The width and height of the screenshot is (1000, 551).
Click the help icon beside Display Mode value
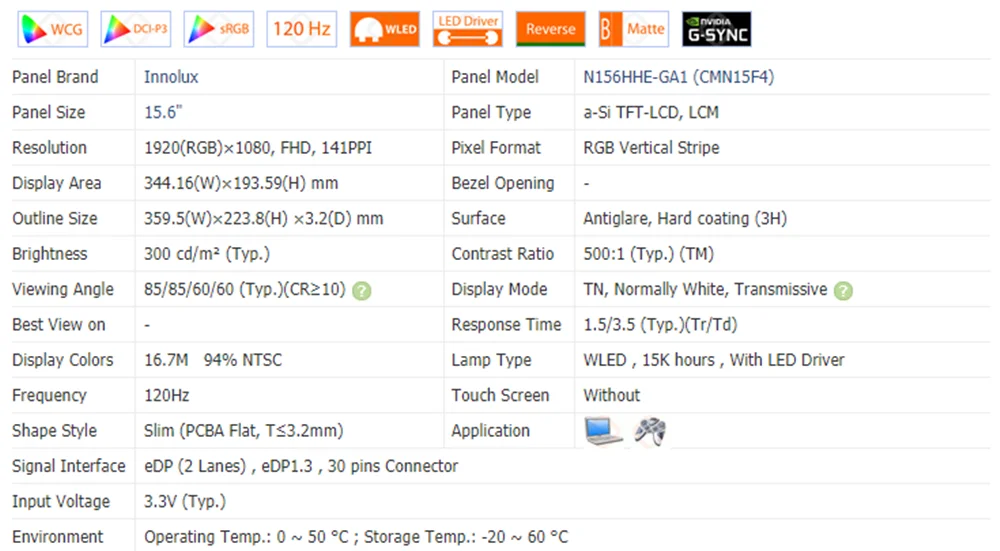(843, 291)
